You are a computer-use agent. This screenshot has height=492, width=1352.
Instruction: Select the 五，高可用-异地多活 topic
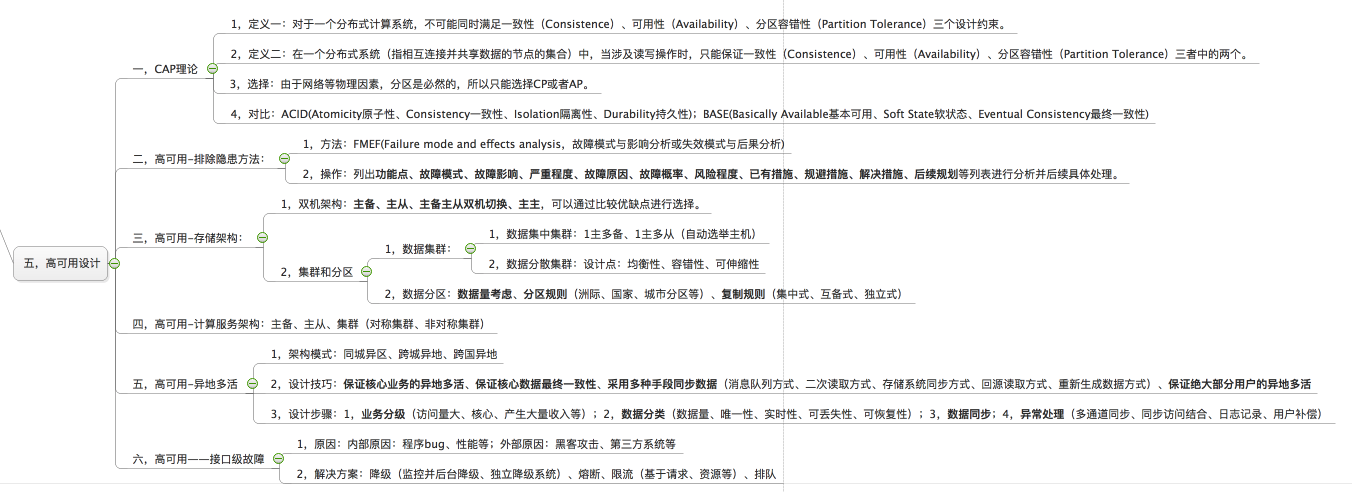pyautogui.click(x=185, y=382)
